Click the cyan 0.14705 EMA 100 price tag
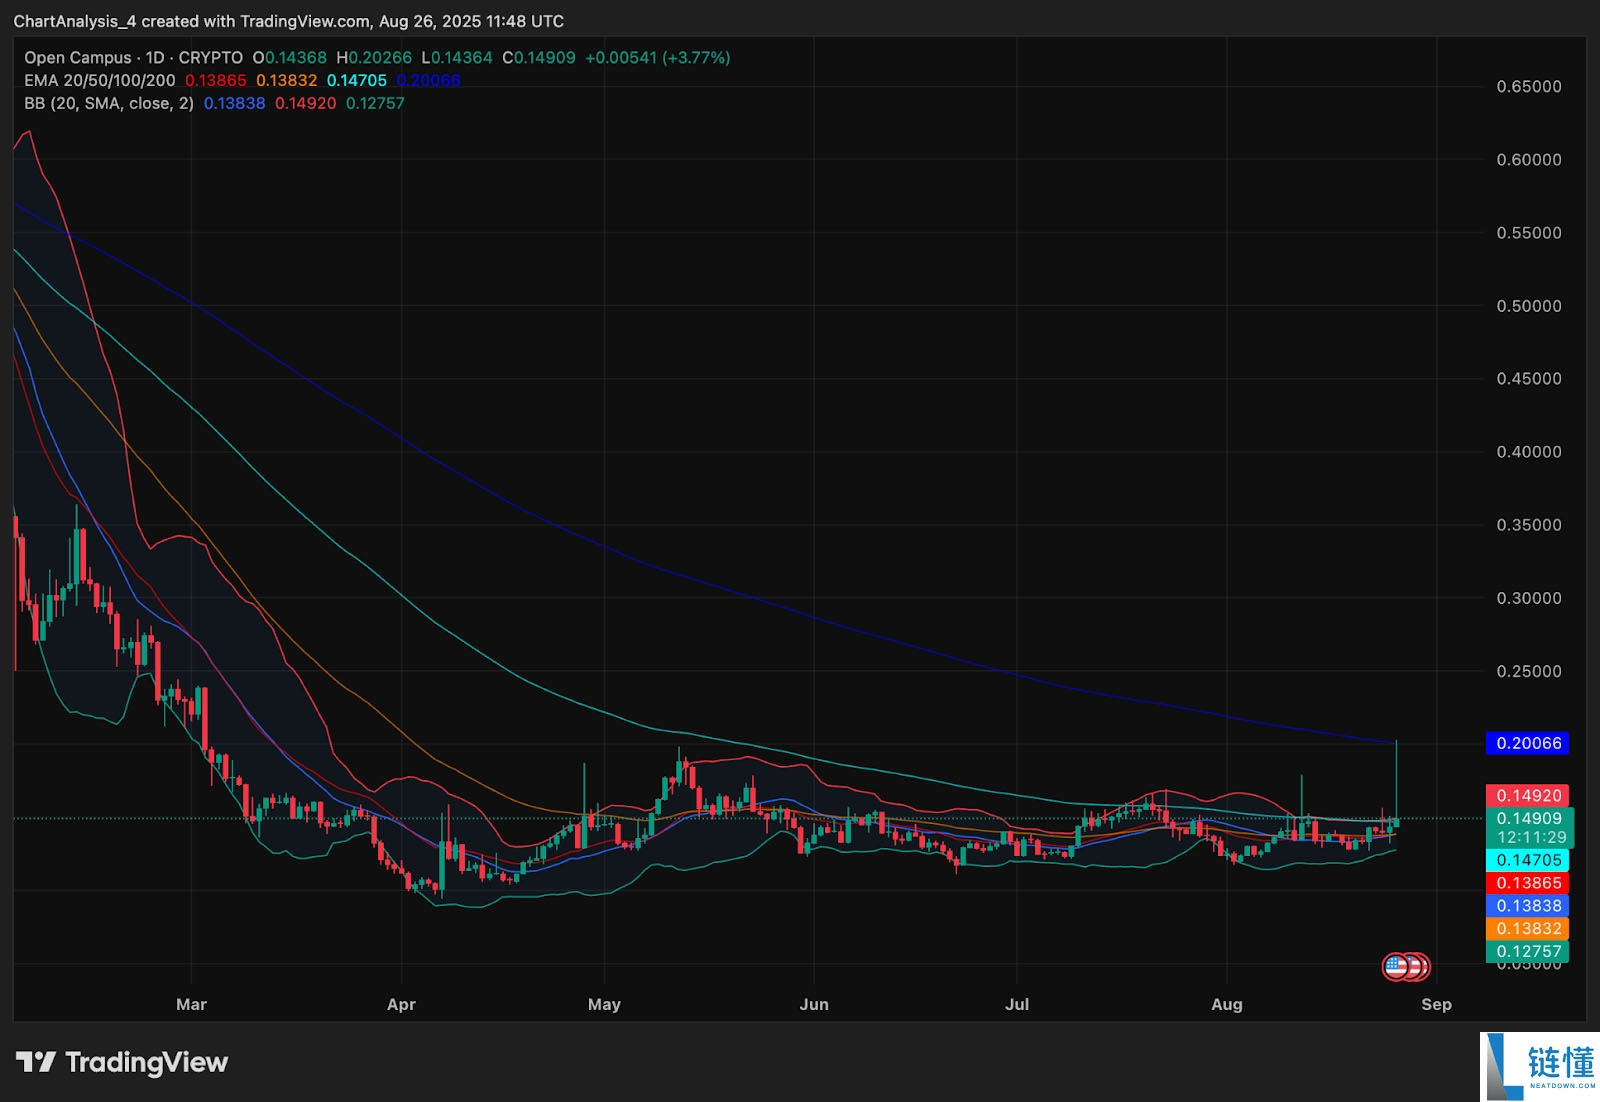This screenshot has width=1600, height=1102. coord(1528,860)
